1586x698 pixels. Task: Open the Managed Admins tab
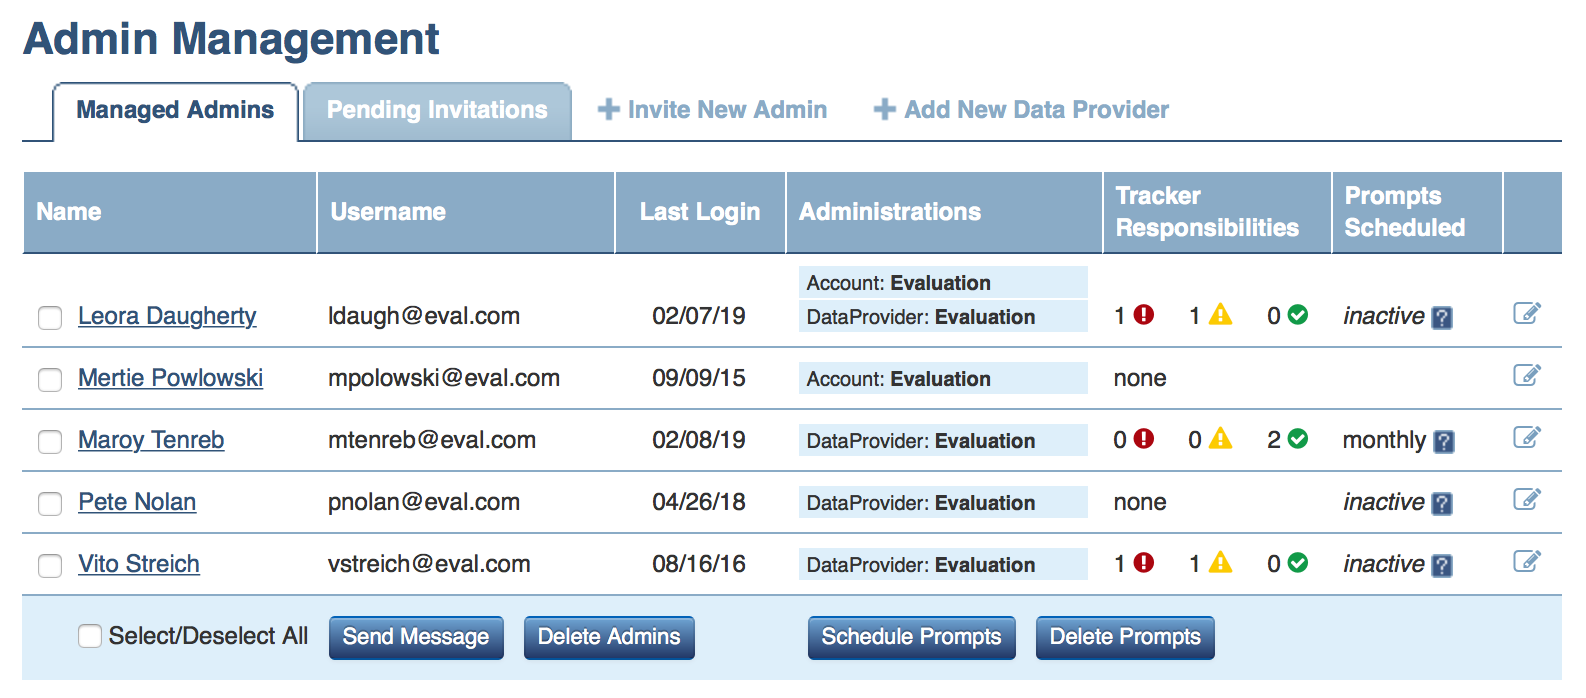(175, 110)
